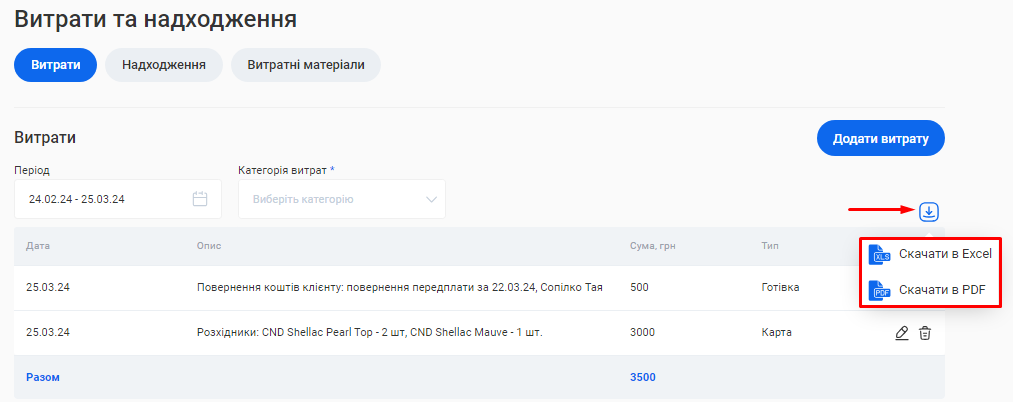Click the Дата column header
The height and width of the screenshot is (402, 1013).
coord(37,245)
